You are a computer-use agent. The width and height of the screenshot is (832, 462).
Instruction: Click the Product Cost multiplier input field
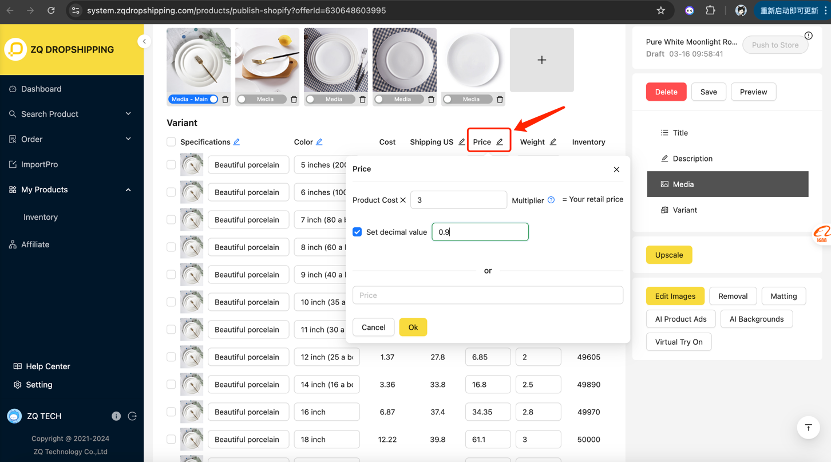click(x=458, y=200)
